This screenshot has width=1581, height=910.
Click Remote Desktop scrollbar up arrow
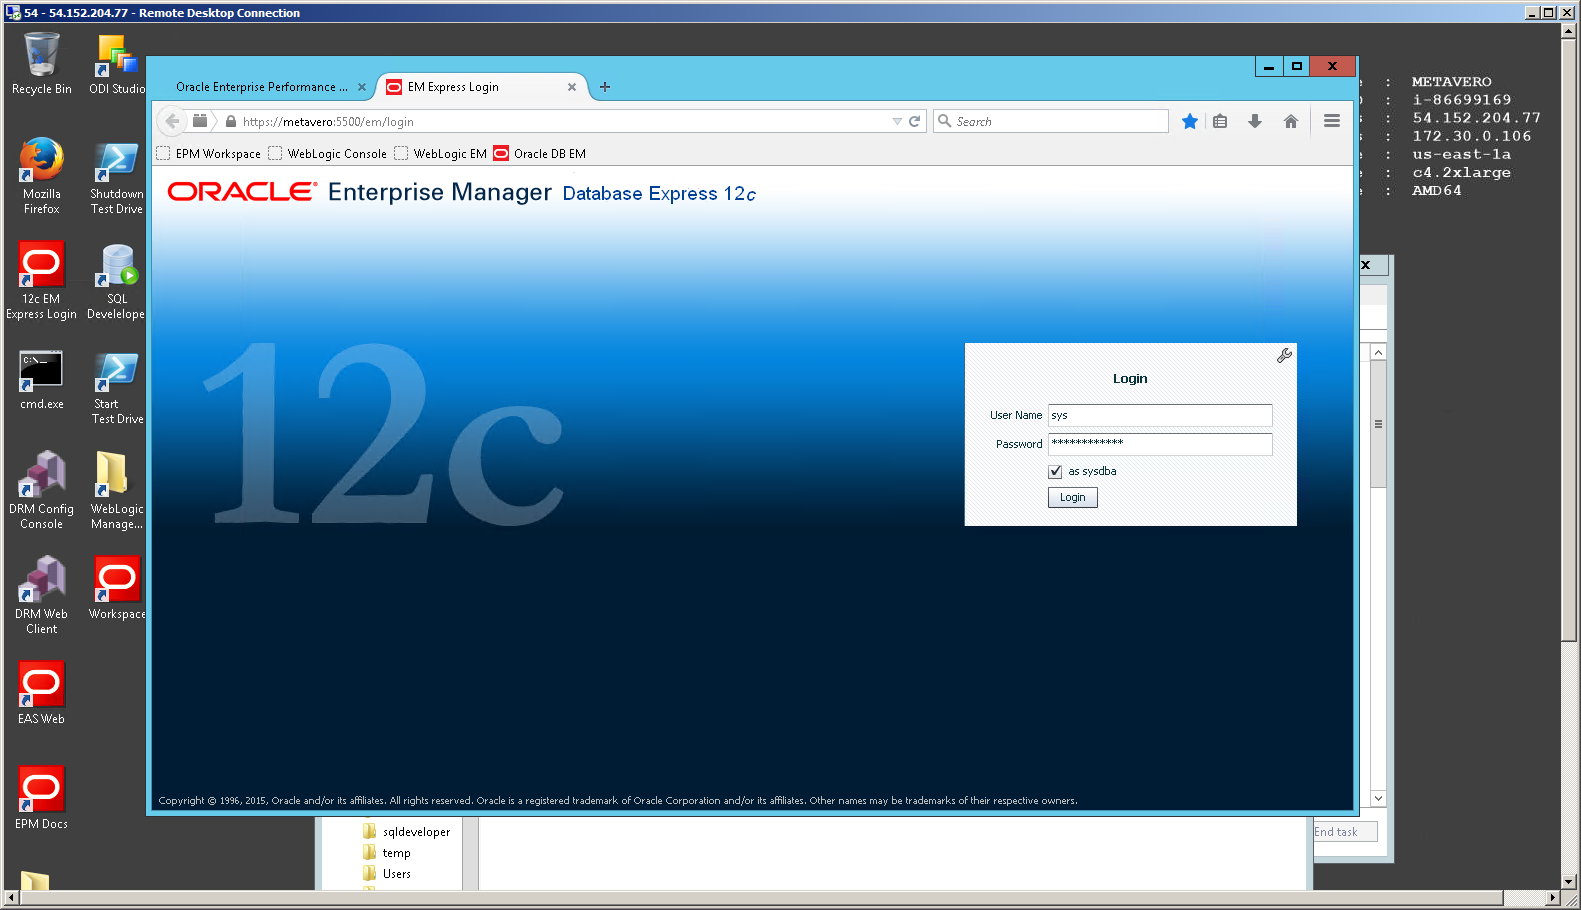click(x=1569, y=30)
